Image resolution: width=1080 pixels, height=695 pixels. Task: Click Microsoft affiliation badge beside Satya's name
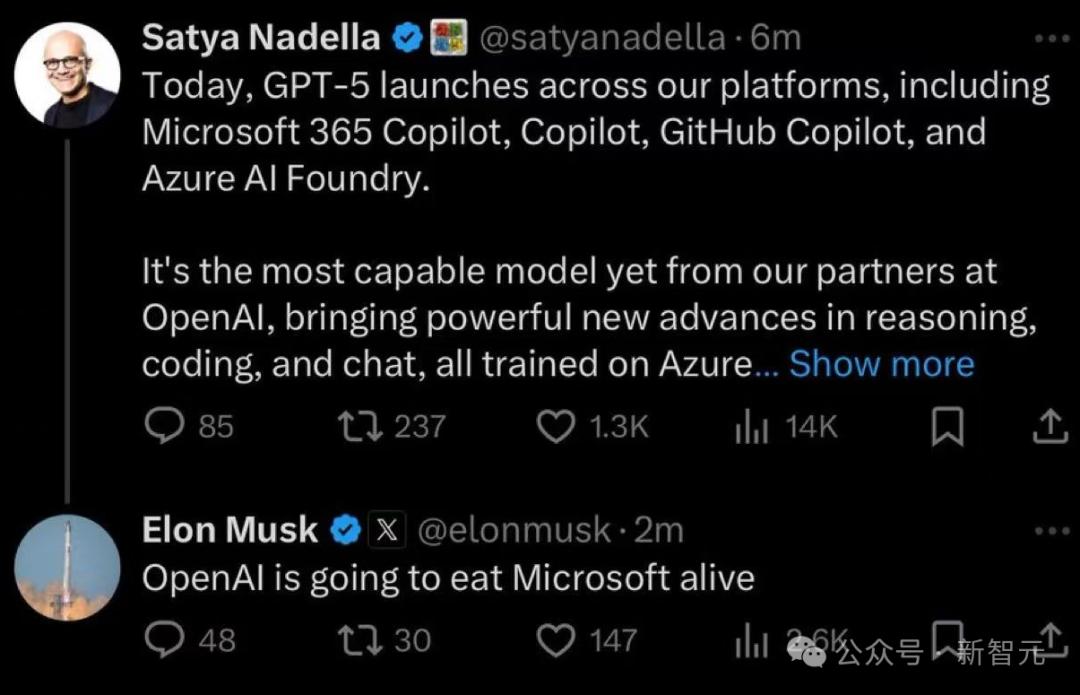coord(449,39)
